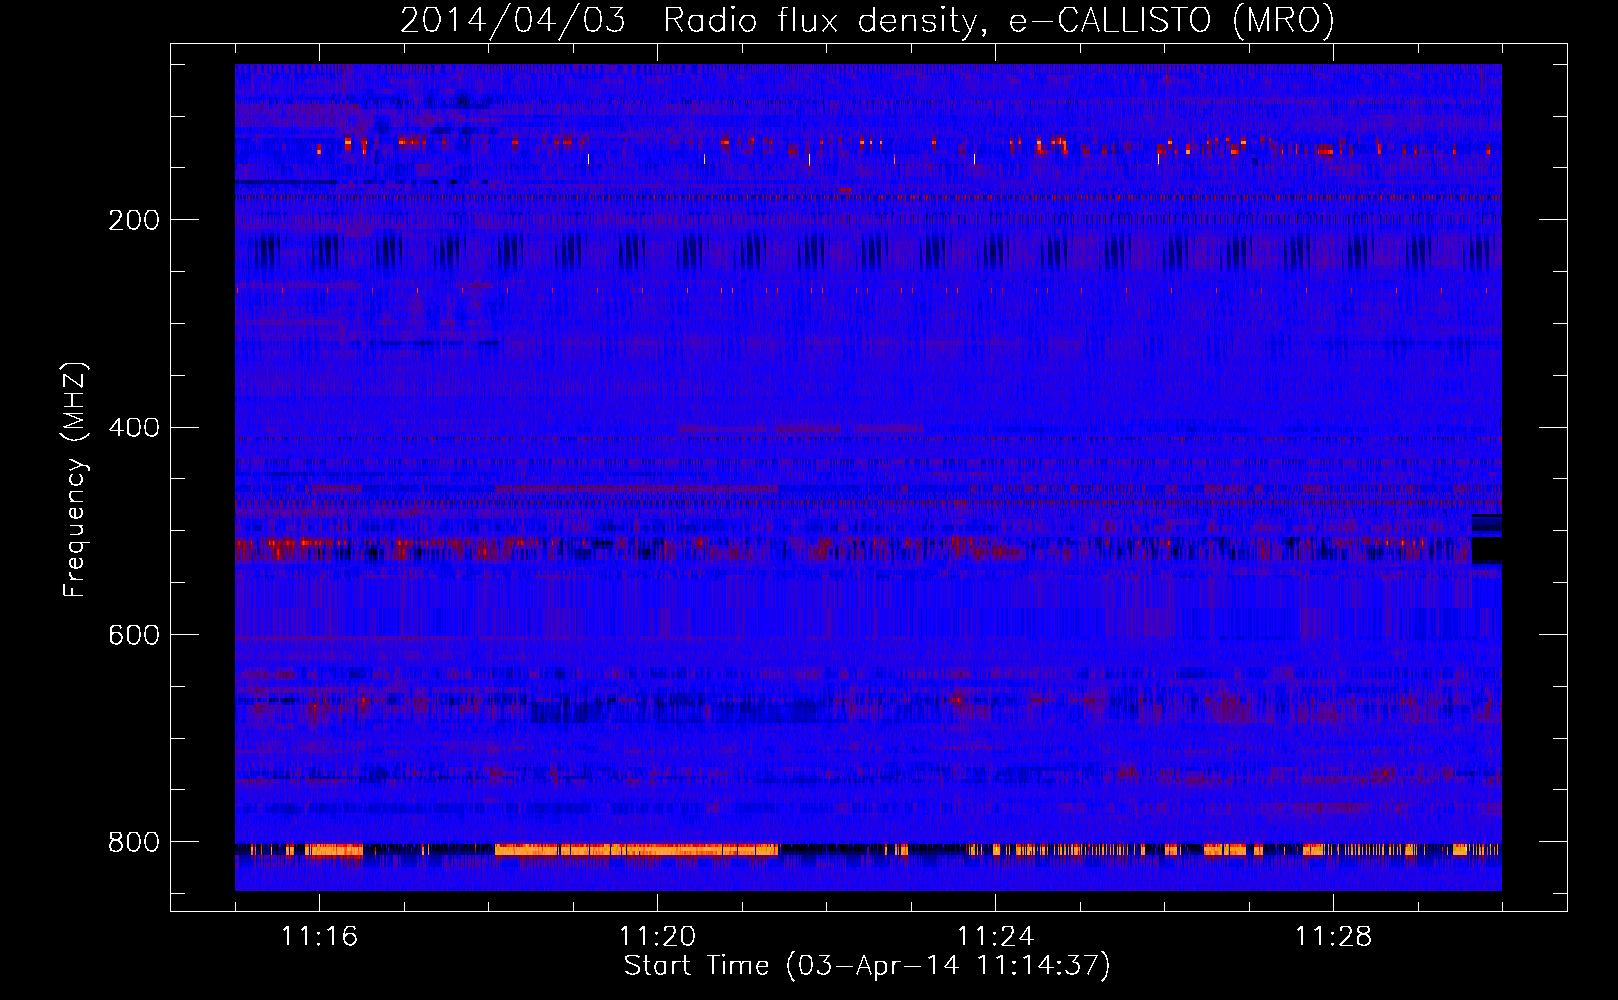Click the 800 frequency tick label
The image size is (1618, 1000).
tap(134, 843)
